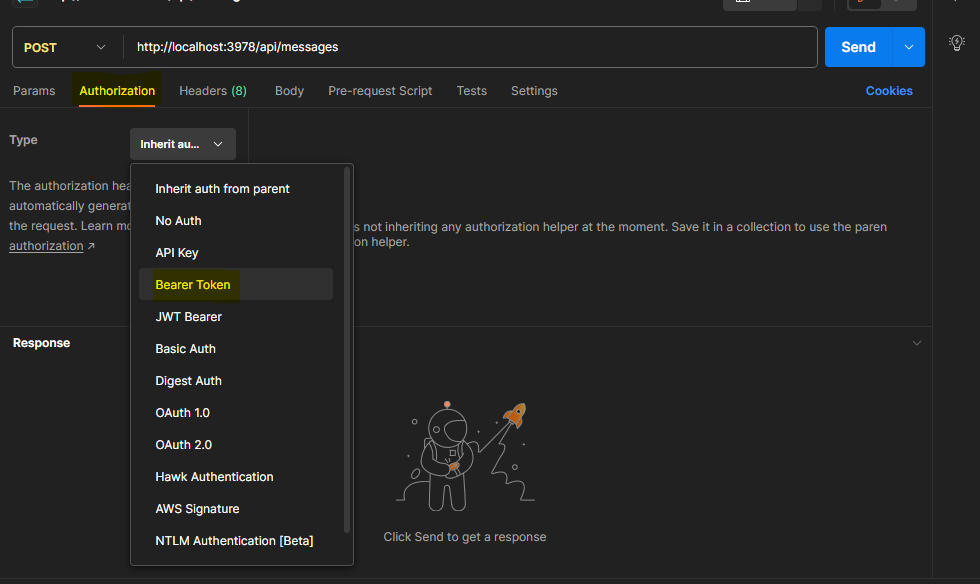Open the request Settings tab
Viewport: 980px width, 584px height.
[534, 91]
